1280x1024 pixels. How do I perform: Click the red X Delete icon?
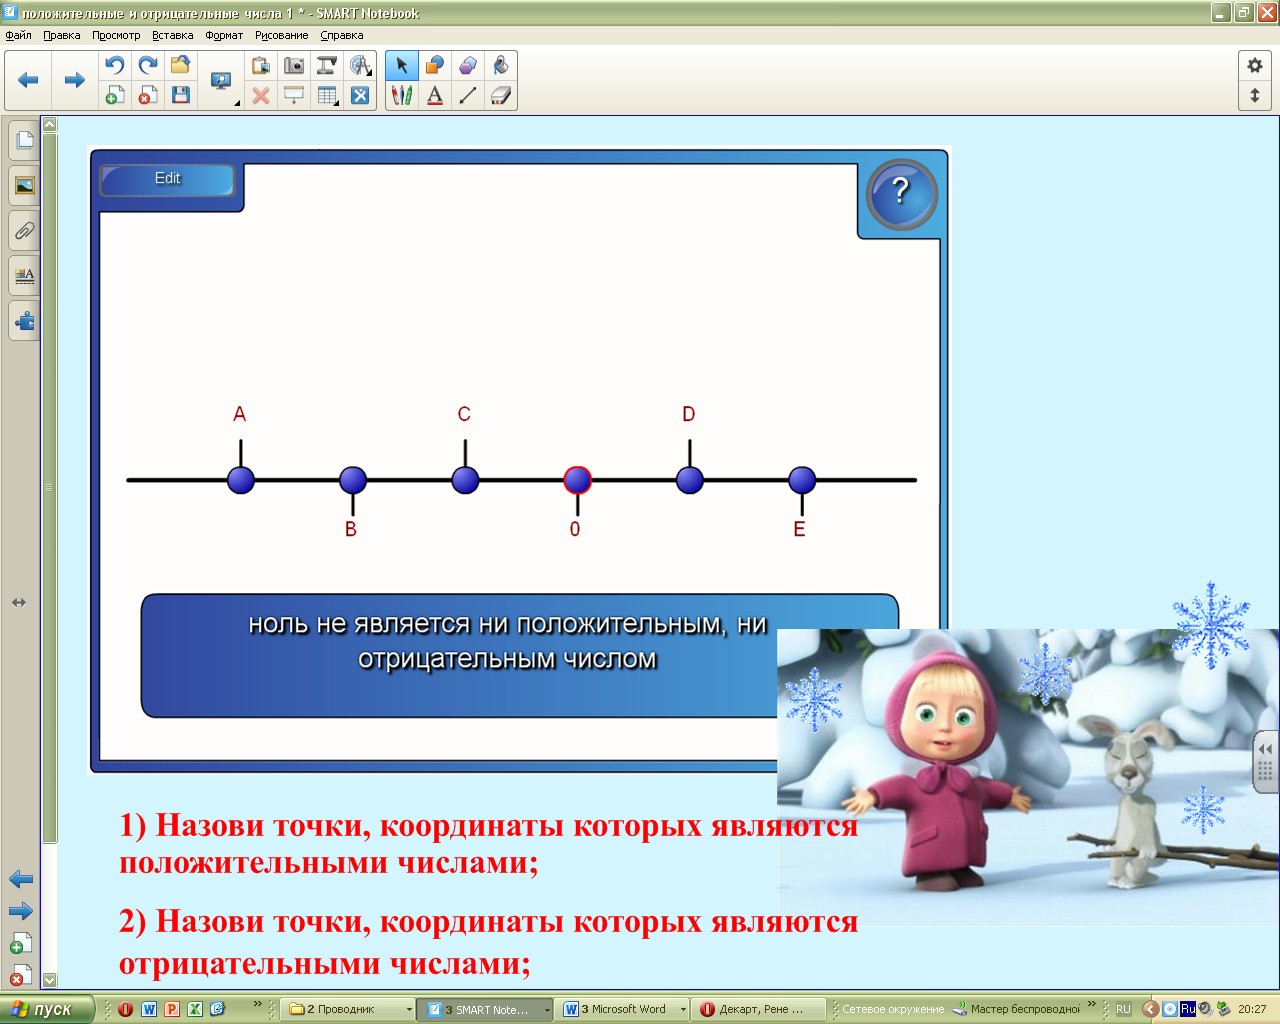[261, 95]
